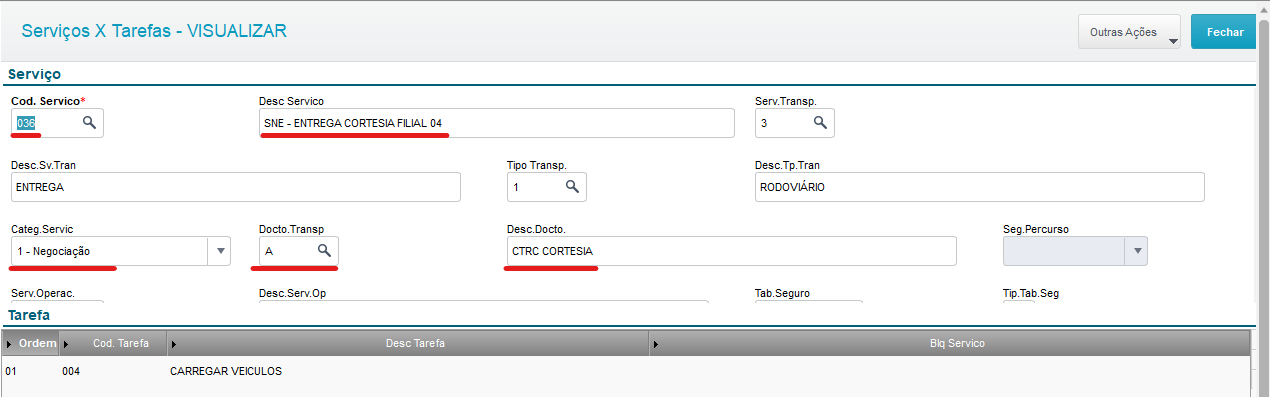Click the Desc.Serv.Op field label
This screenshot has width=1270, height=397.
292,294
